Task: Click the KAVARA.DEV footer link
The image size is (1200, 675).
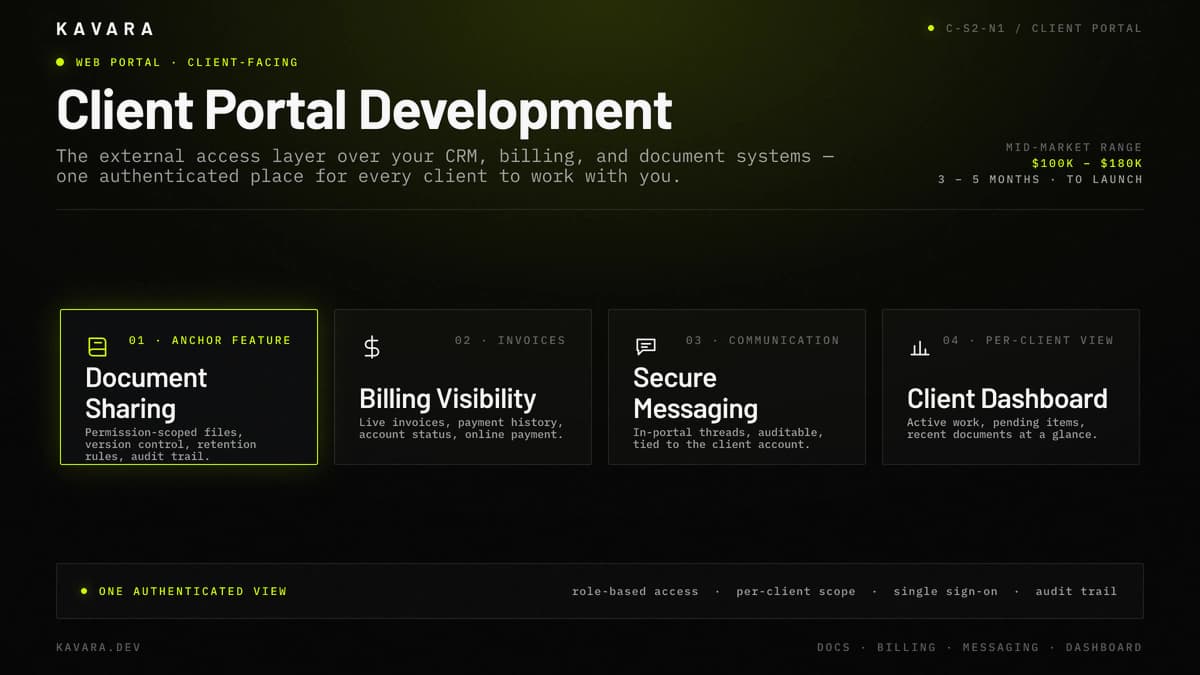Action: coord(99,647)
